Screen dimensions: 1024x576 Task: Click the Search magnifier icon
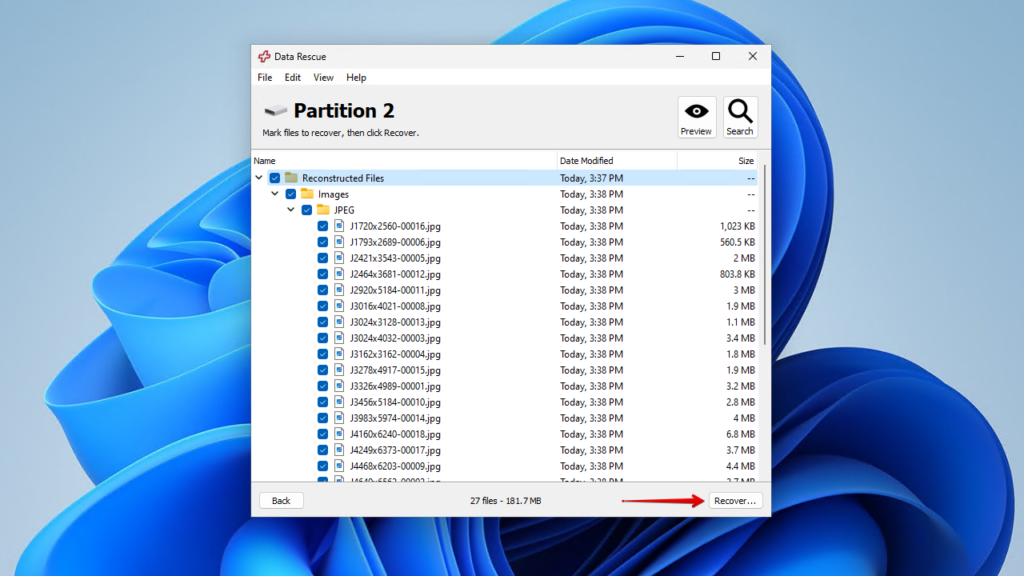click(740, 115)
